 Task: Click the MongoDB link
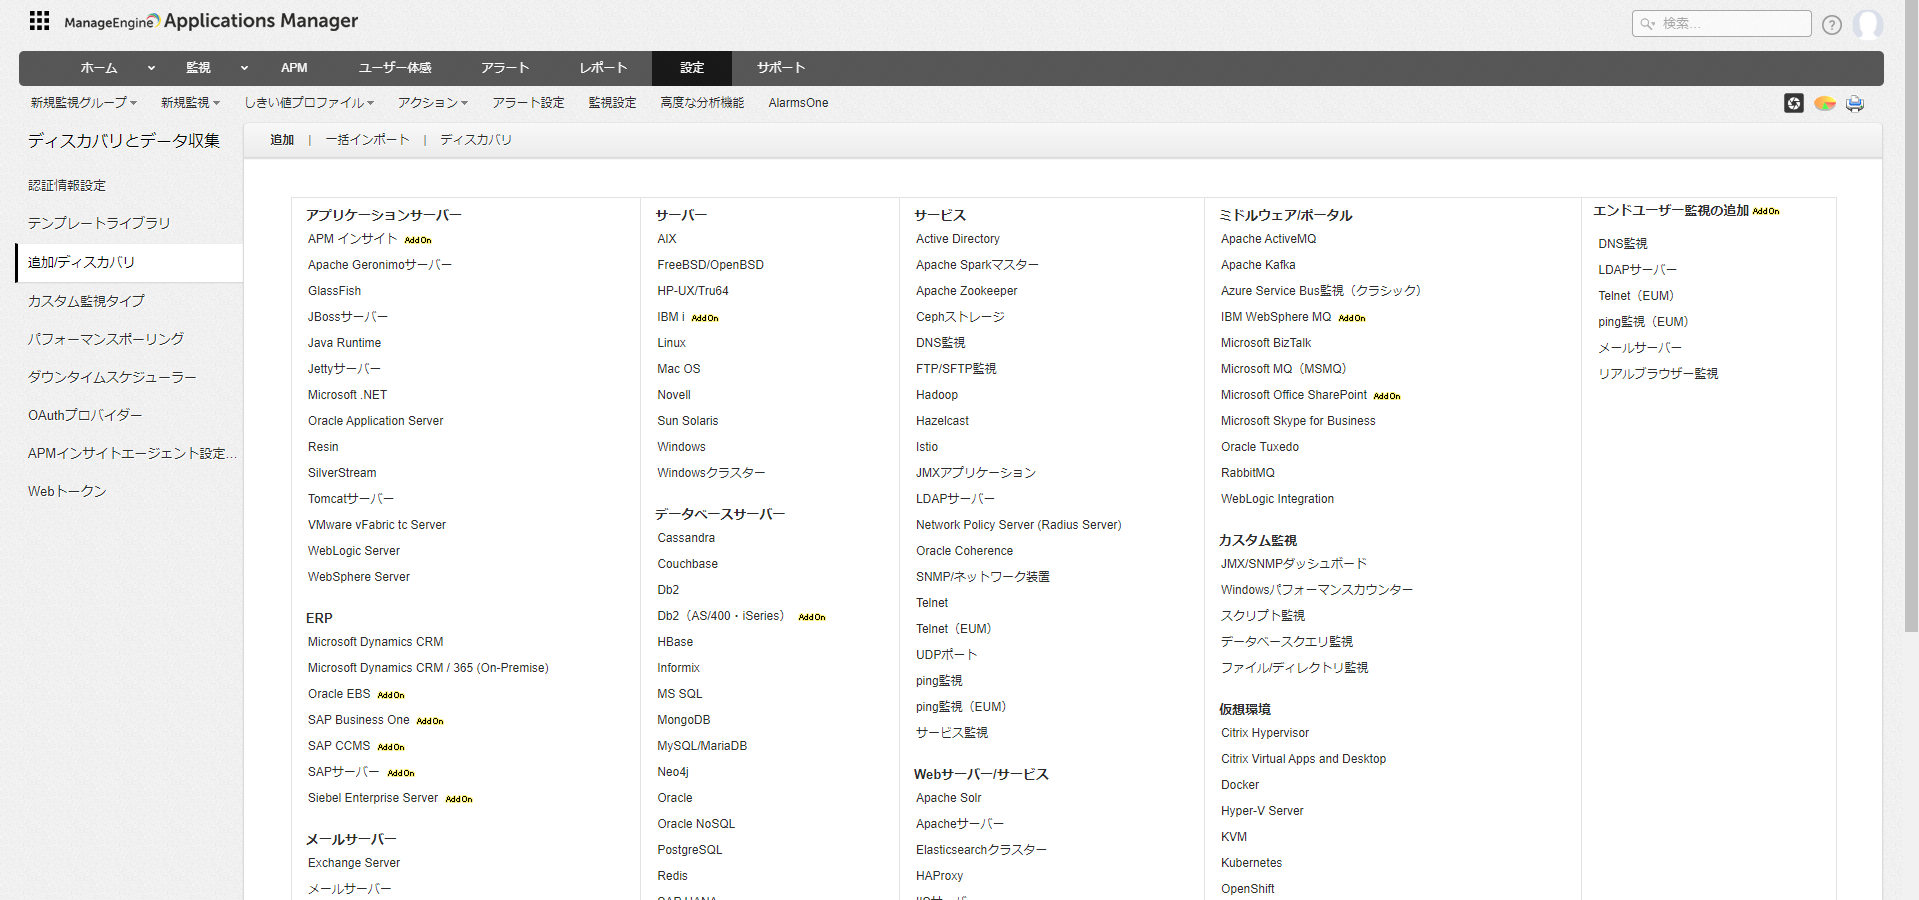tap(683, 720)
